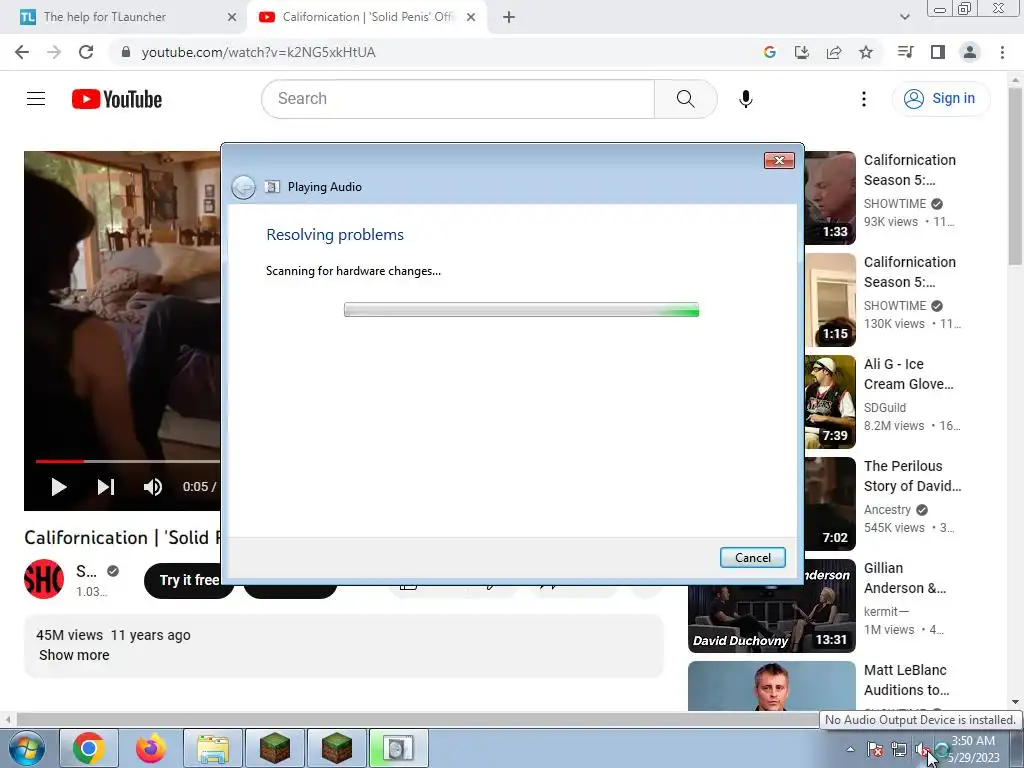Open second Minecraft block taskbar icon
This screenshot has height=768, width=1024.
point(336,748)
